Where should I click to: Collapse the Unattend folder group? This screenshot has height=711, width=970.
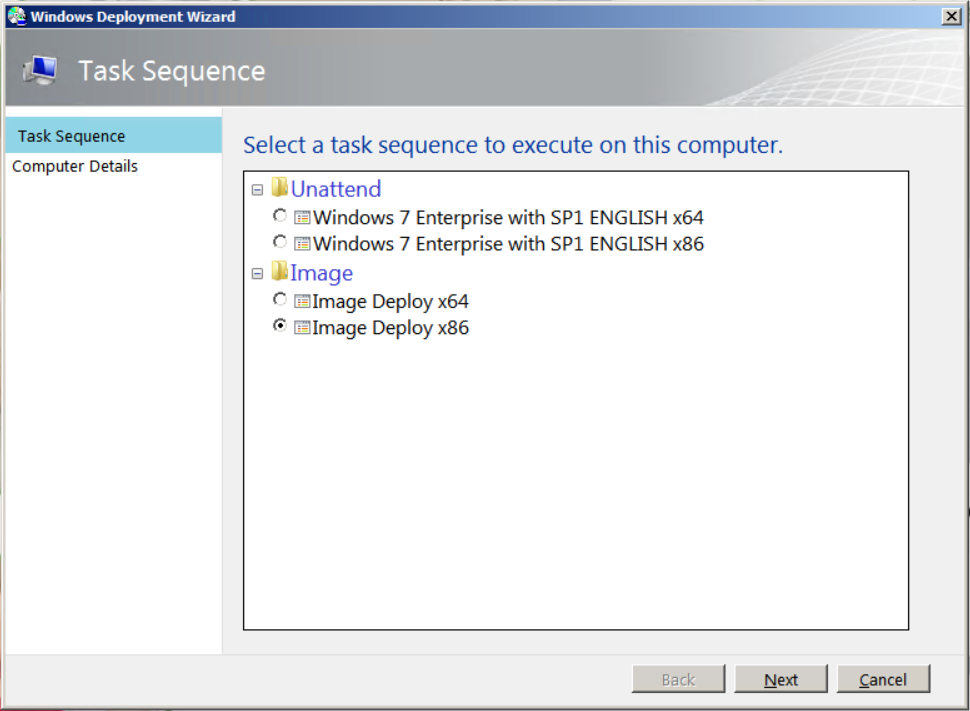point(257,189)
